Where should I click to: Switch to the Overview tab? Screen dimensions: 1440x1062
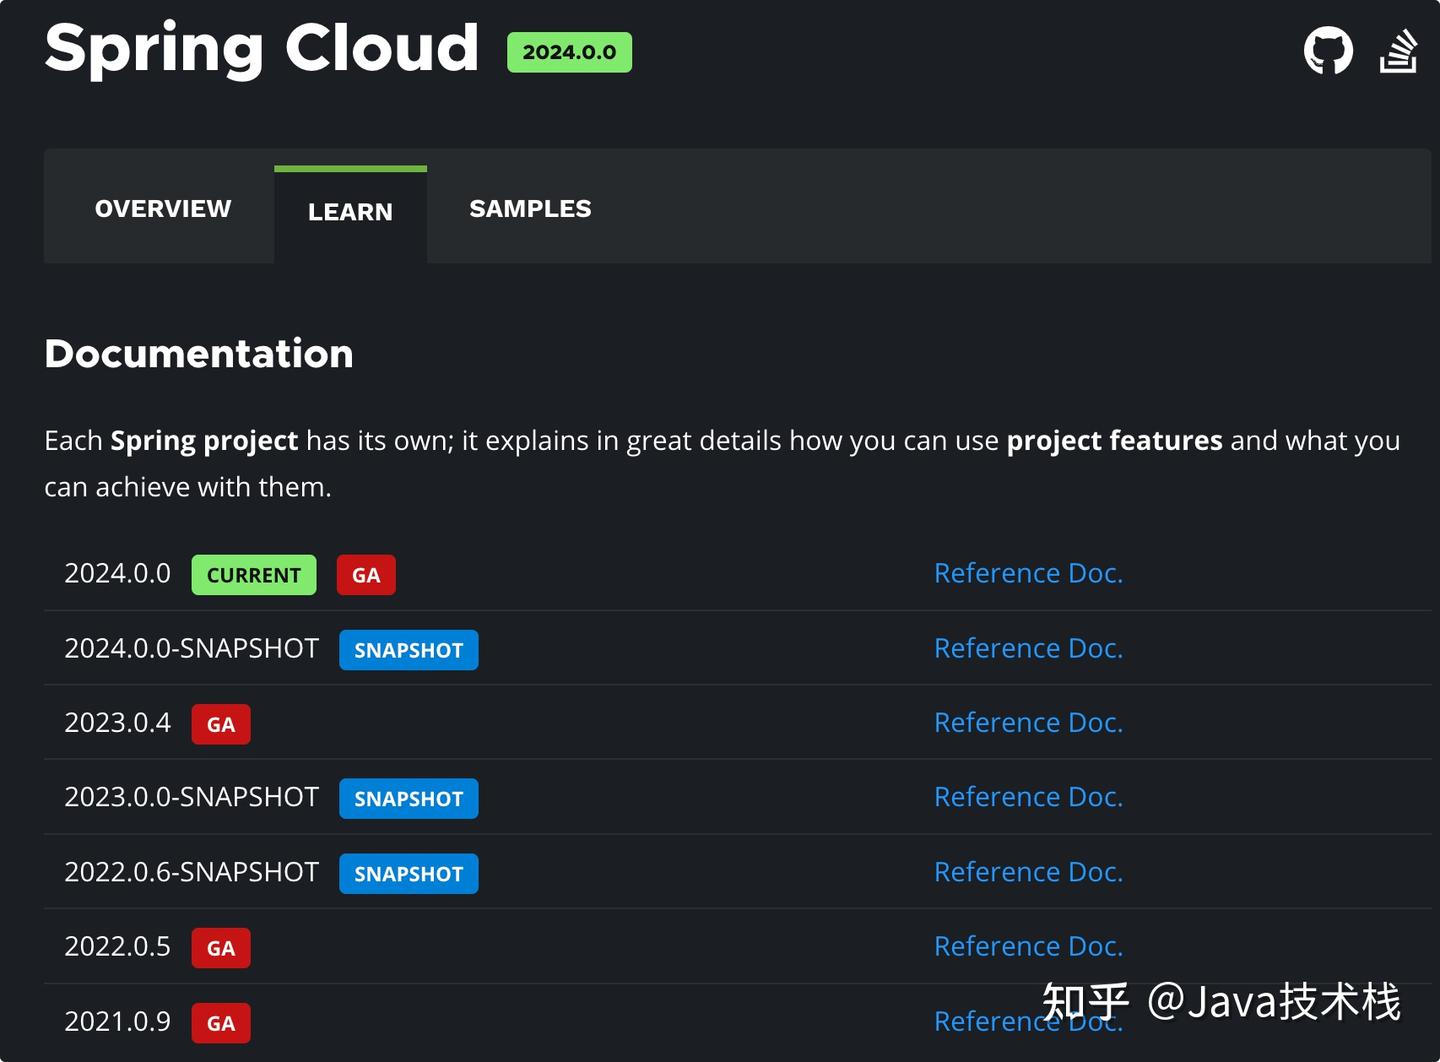(163, 209)
